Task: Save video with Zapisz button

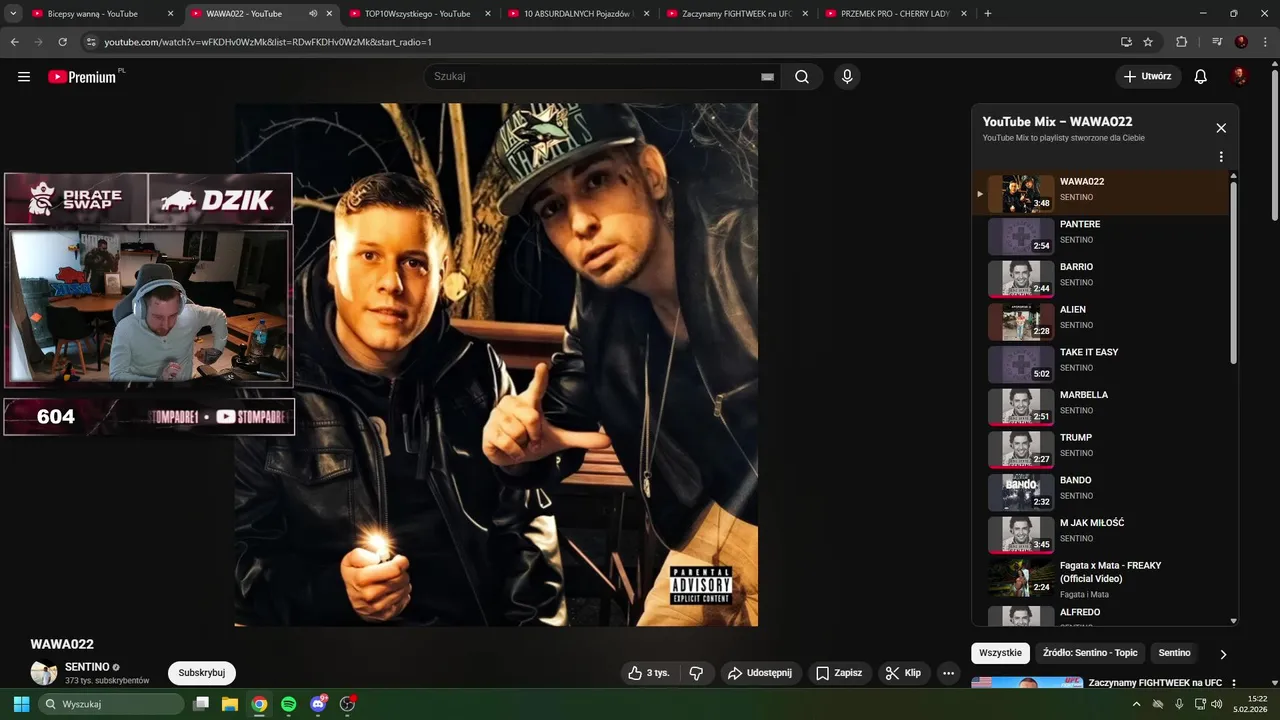Action: (838, 673)
